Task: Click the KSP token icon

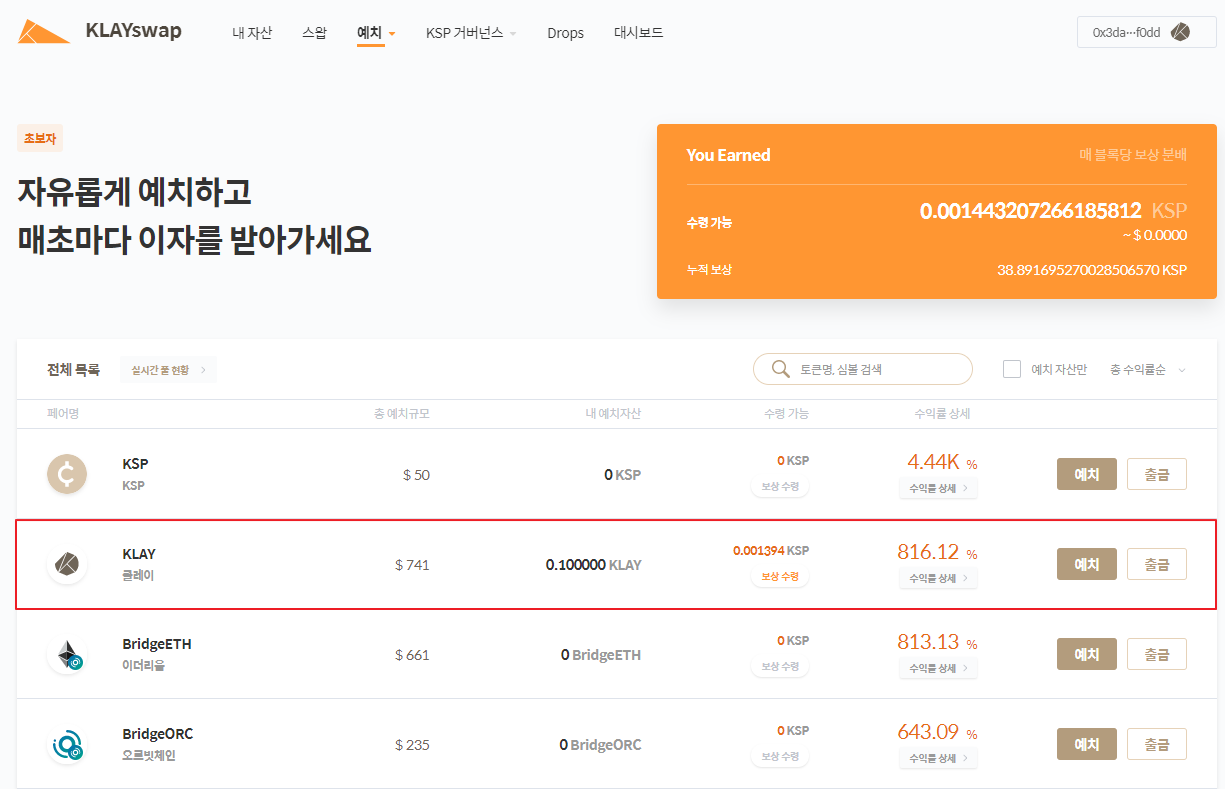Action: 67,474
